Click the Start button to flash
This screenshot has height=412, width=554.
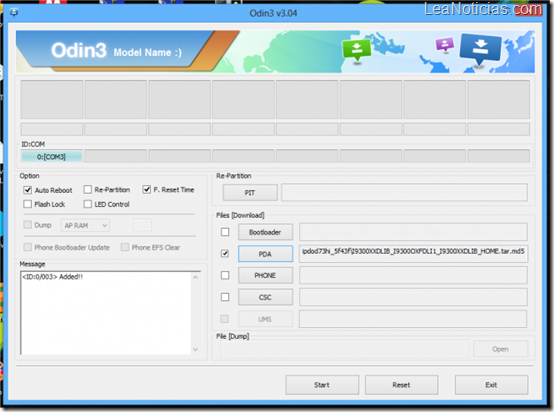[322, 385]
